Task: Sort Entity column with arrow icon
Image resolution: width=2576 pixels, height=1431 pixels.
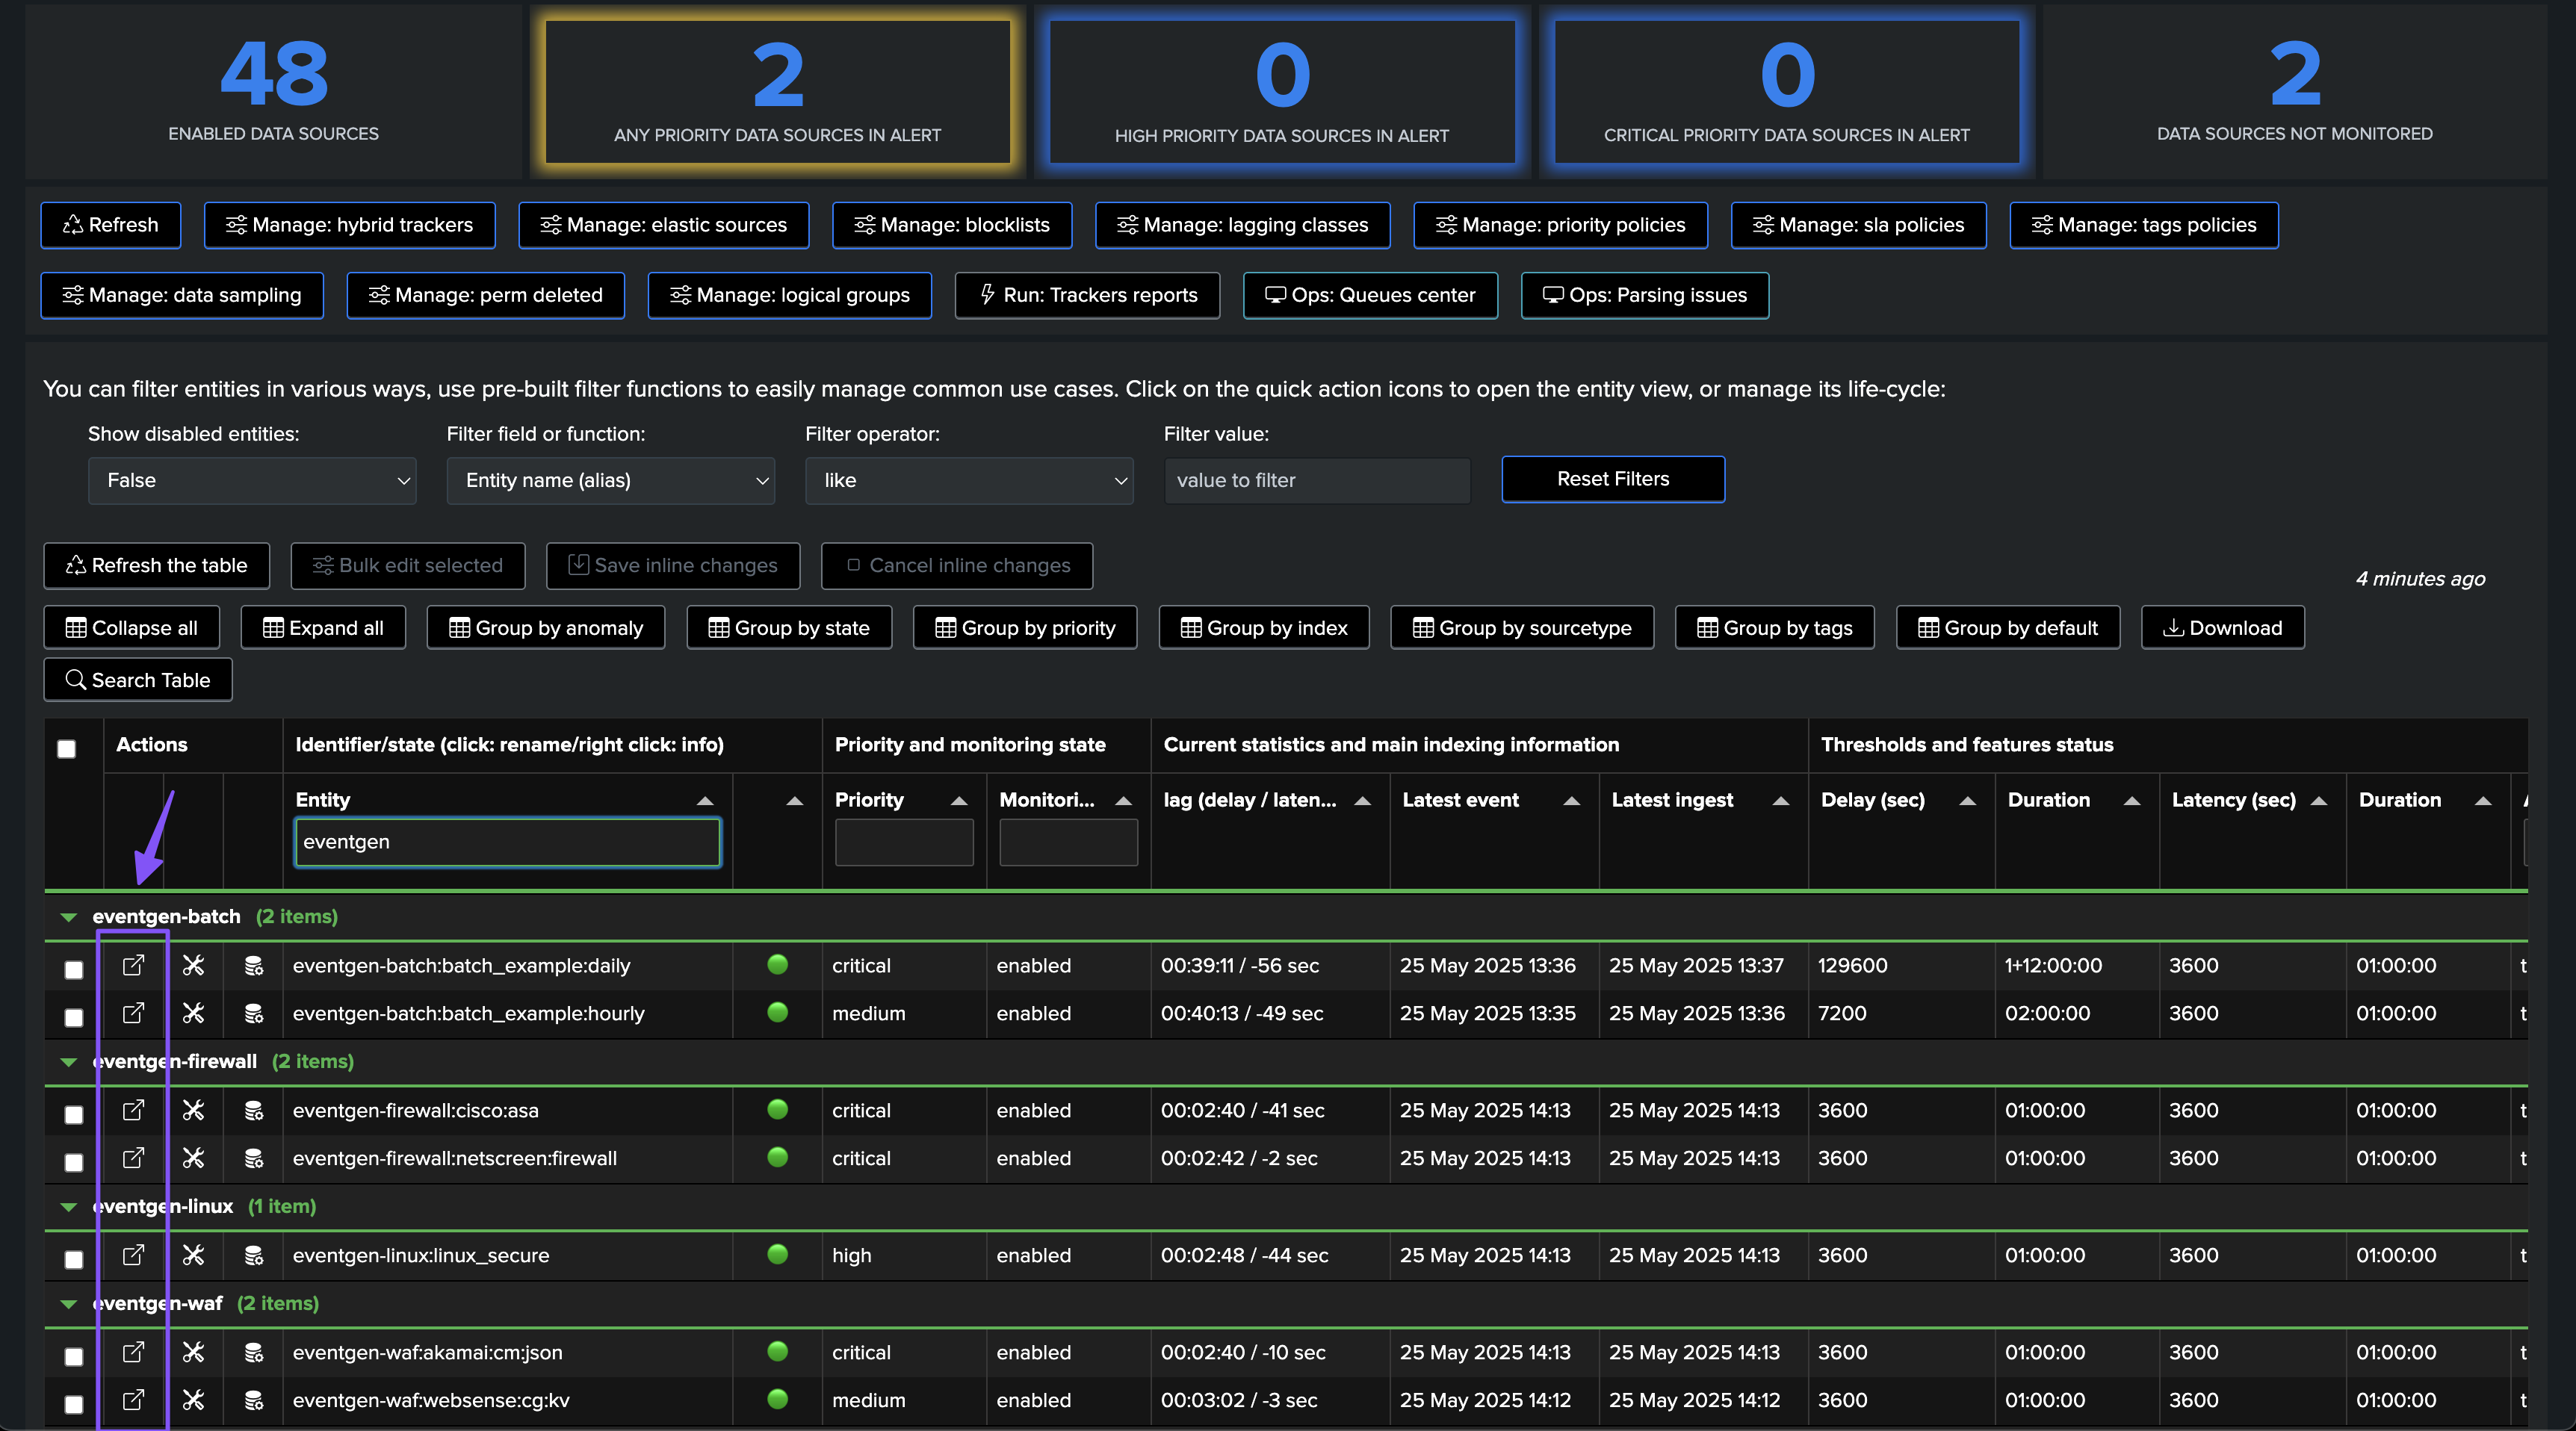Action: tap(705, 800)
